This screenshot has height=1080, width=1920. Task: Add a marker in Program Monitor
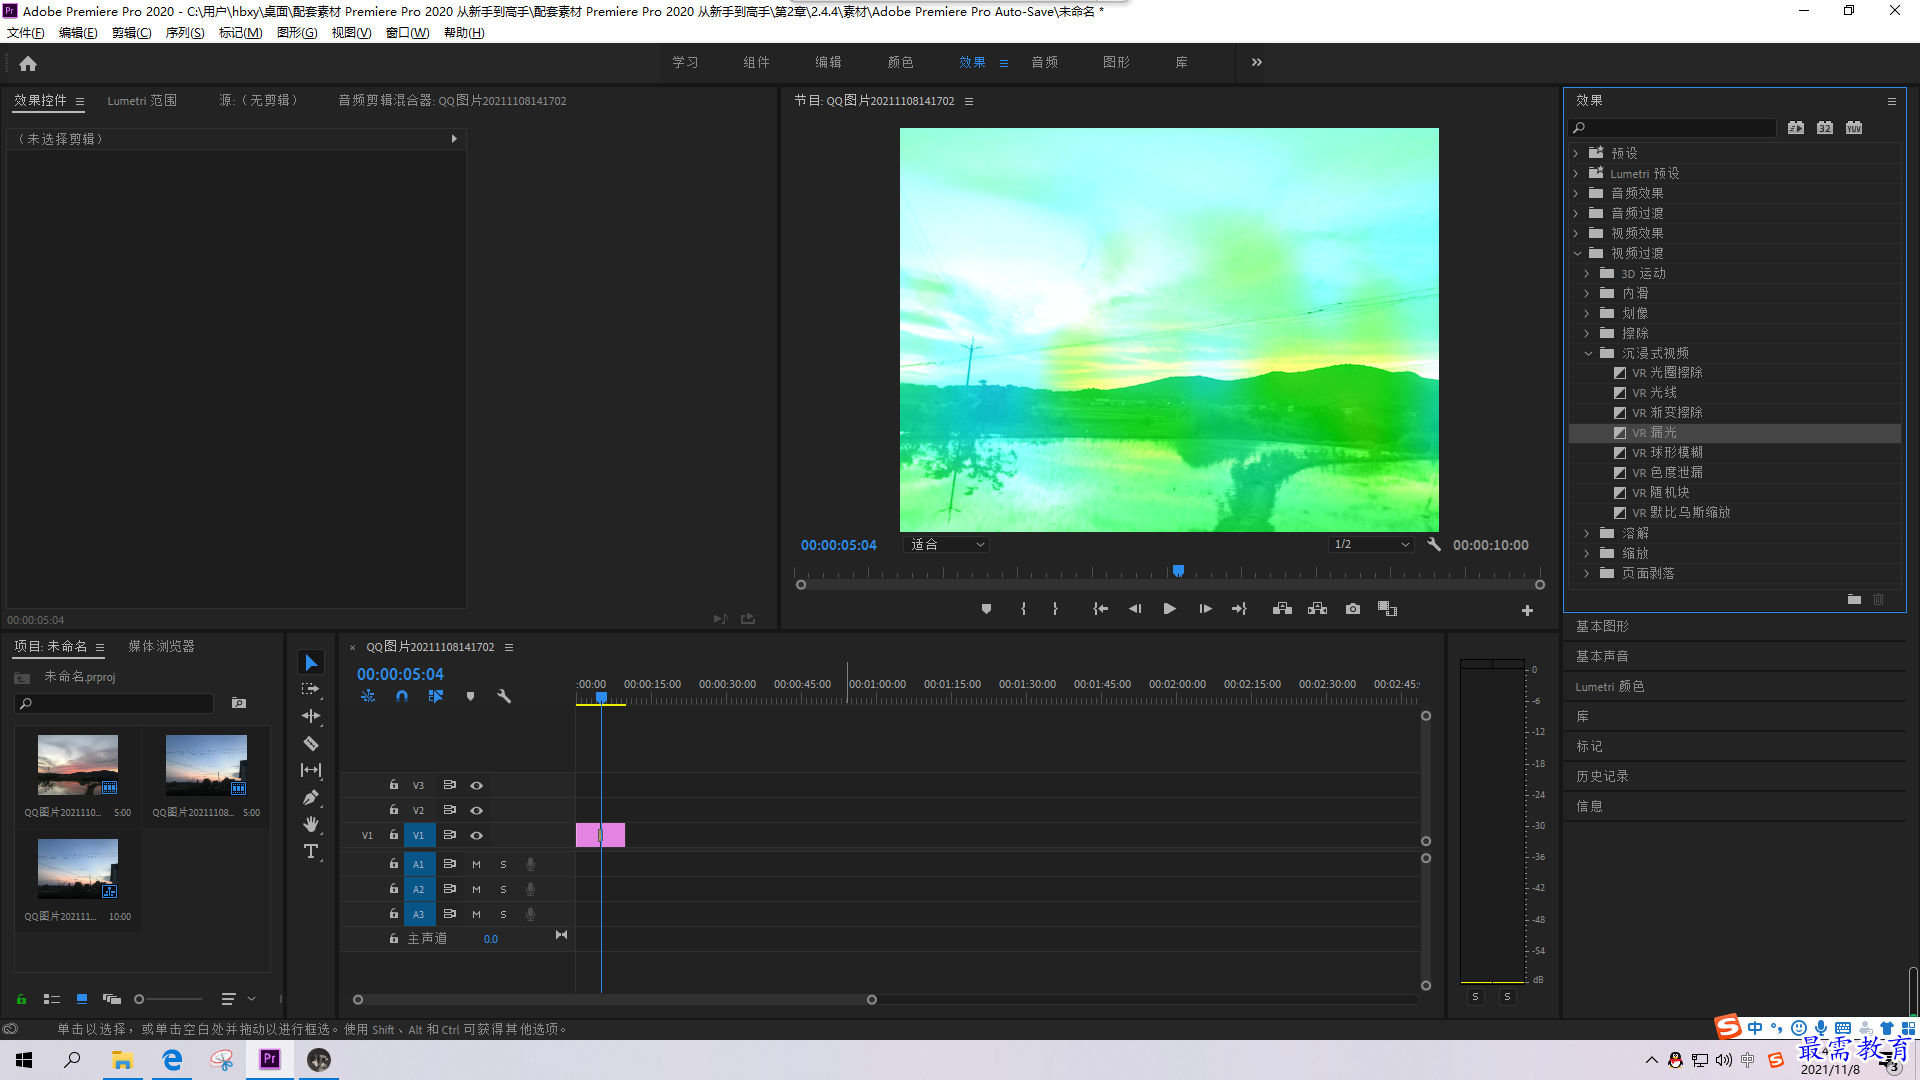coord(986,609)
